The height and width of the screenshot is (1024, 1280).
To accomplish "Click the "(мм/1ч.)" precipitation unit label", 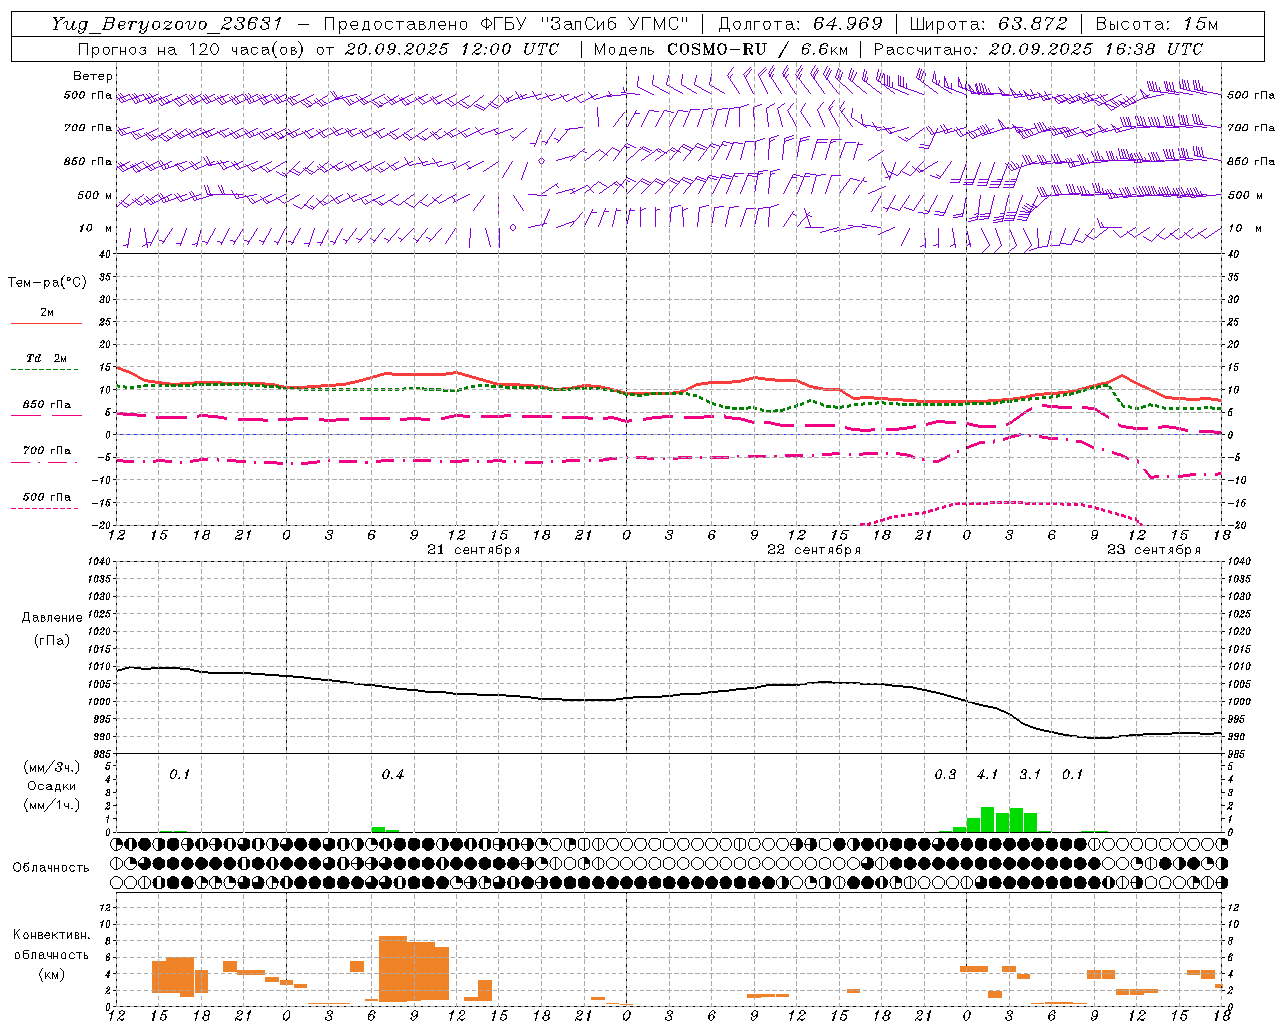I will pyautogui.click(x=51, y=805).
